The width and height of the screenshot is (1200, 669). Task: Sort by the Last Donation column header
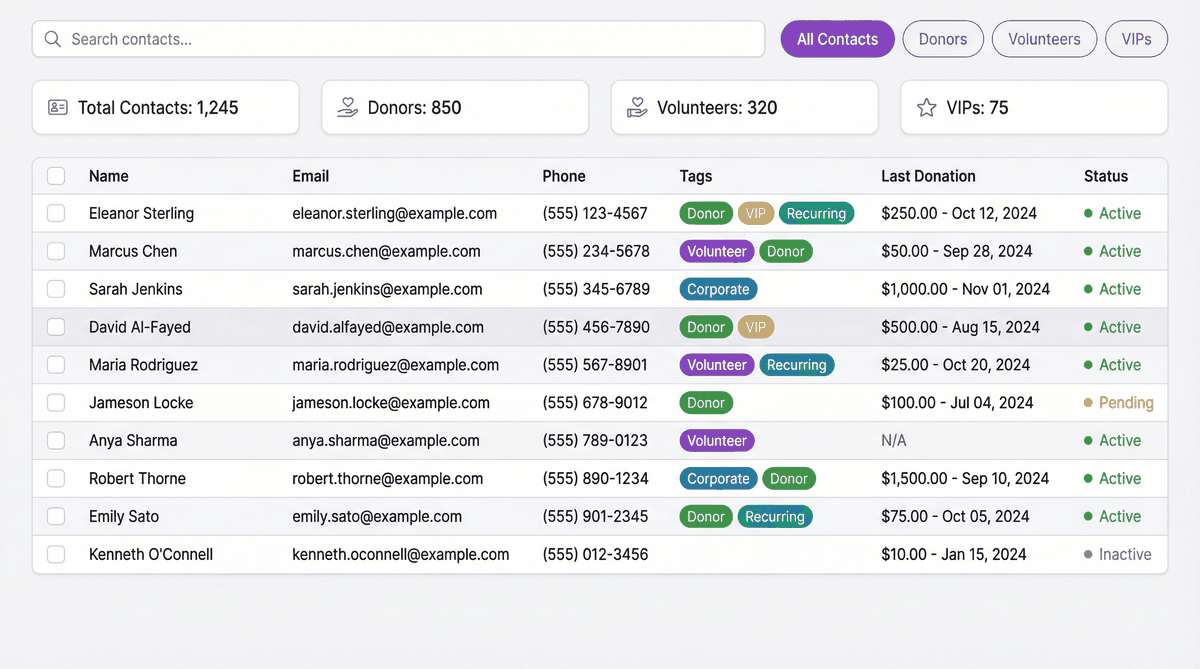(x=928, y=175)
